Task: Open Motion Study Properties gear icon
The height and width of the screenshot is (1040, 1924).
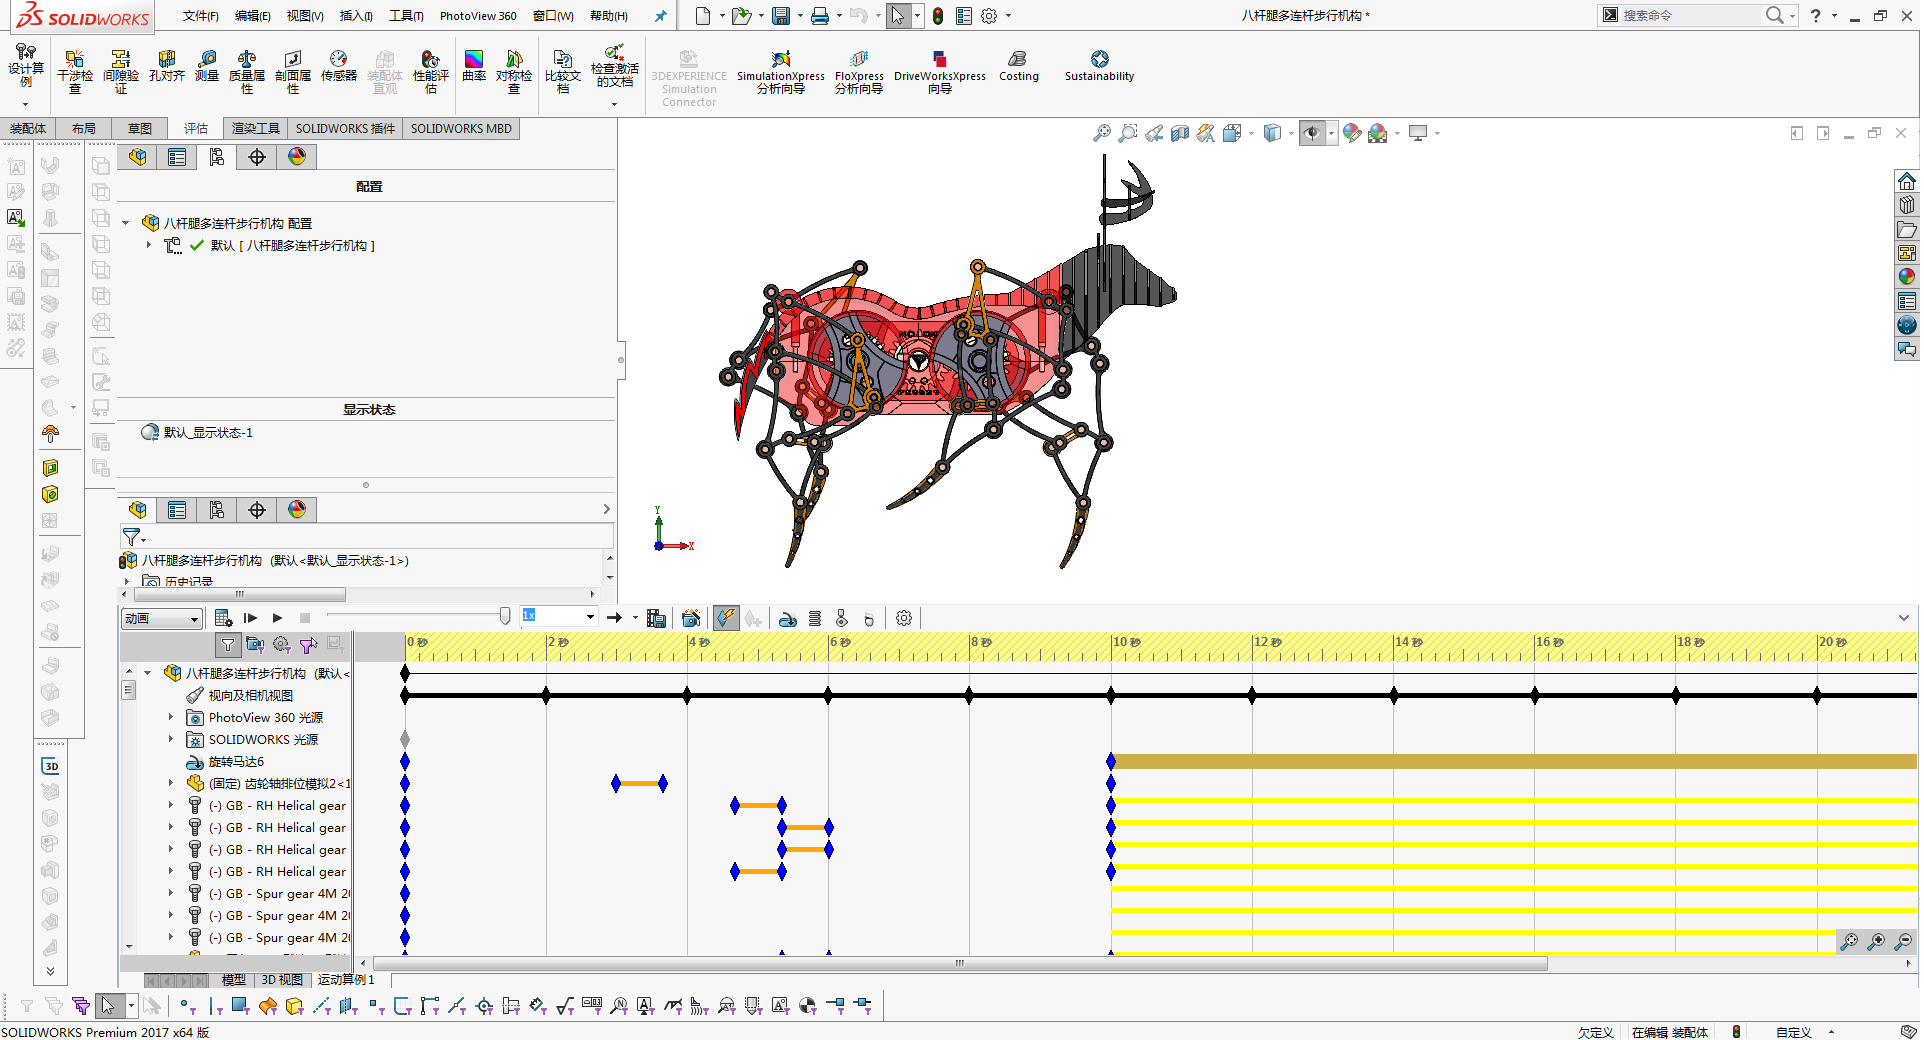Action: click(904, 618)
